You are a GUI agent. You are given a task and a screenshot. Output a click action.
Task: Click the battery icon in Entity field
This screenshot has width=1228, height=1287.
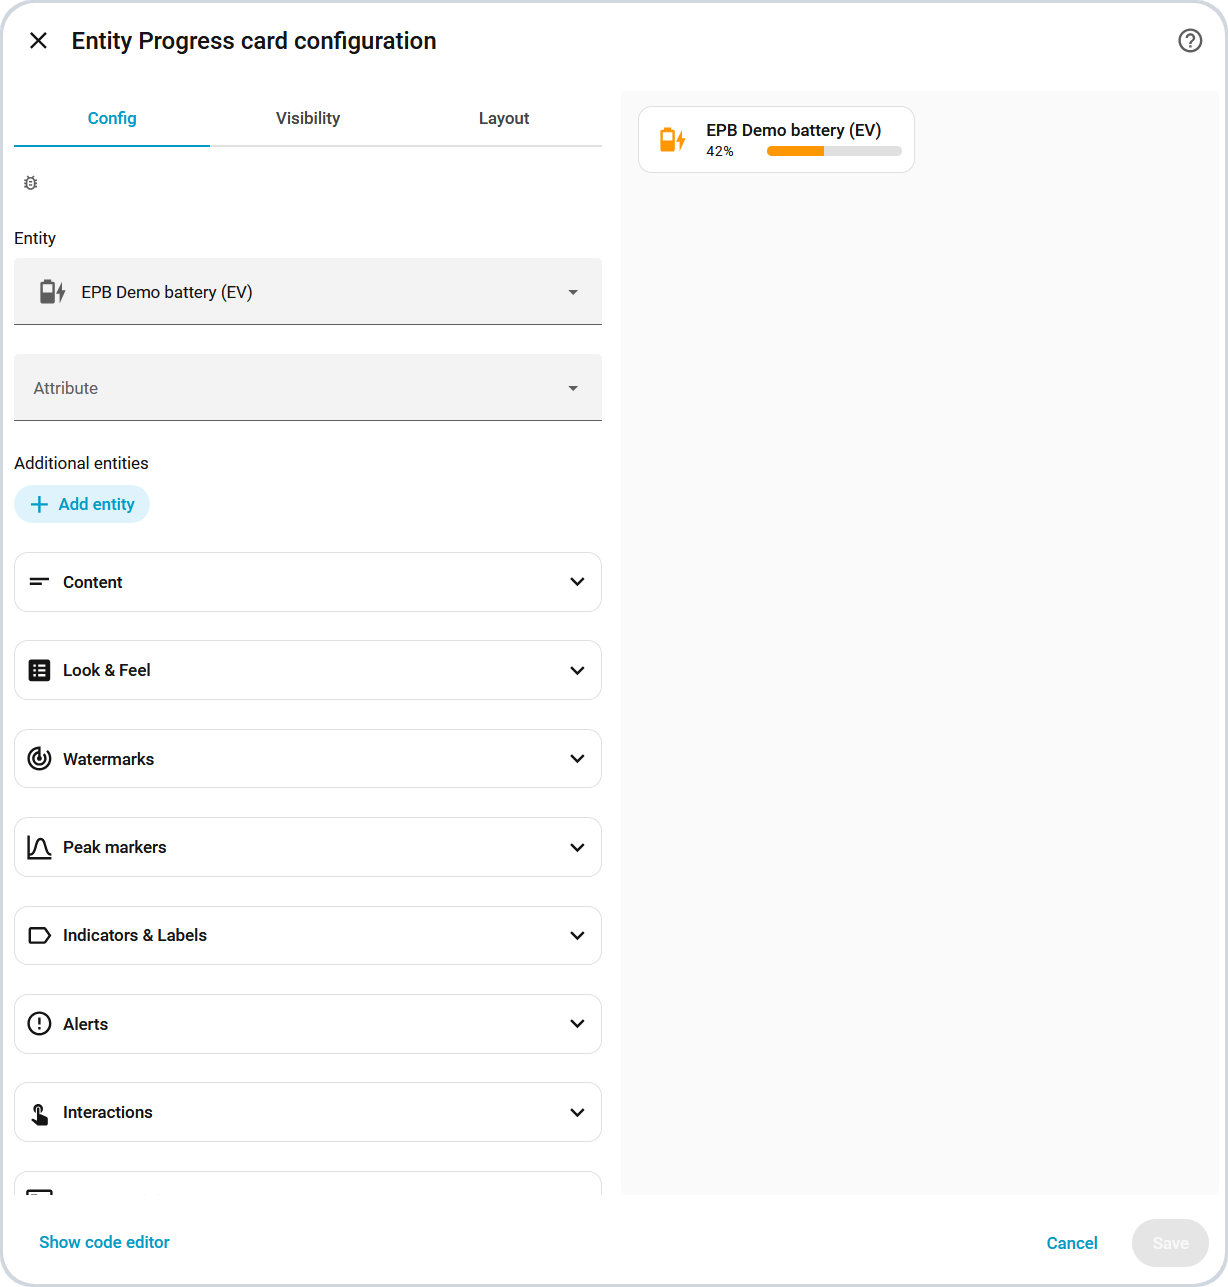pyautogui.click(x=52, y=292)
